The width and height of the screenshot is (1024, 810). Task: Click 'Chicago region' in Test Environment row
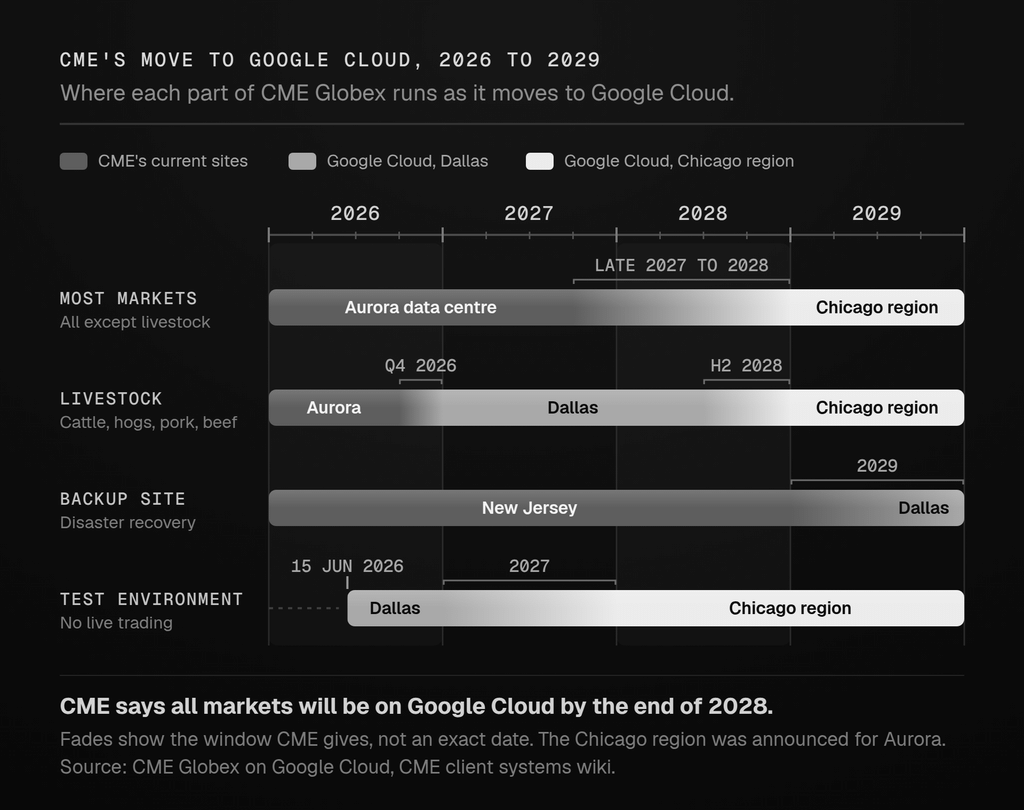[790, 608]
